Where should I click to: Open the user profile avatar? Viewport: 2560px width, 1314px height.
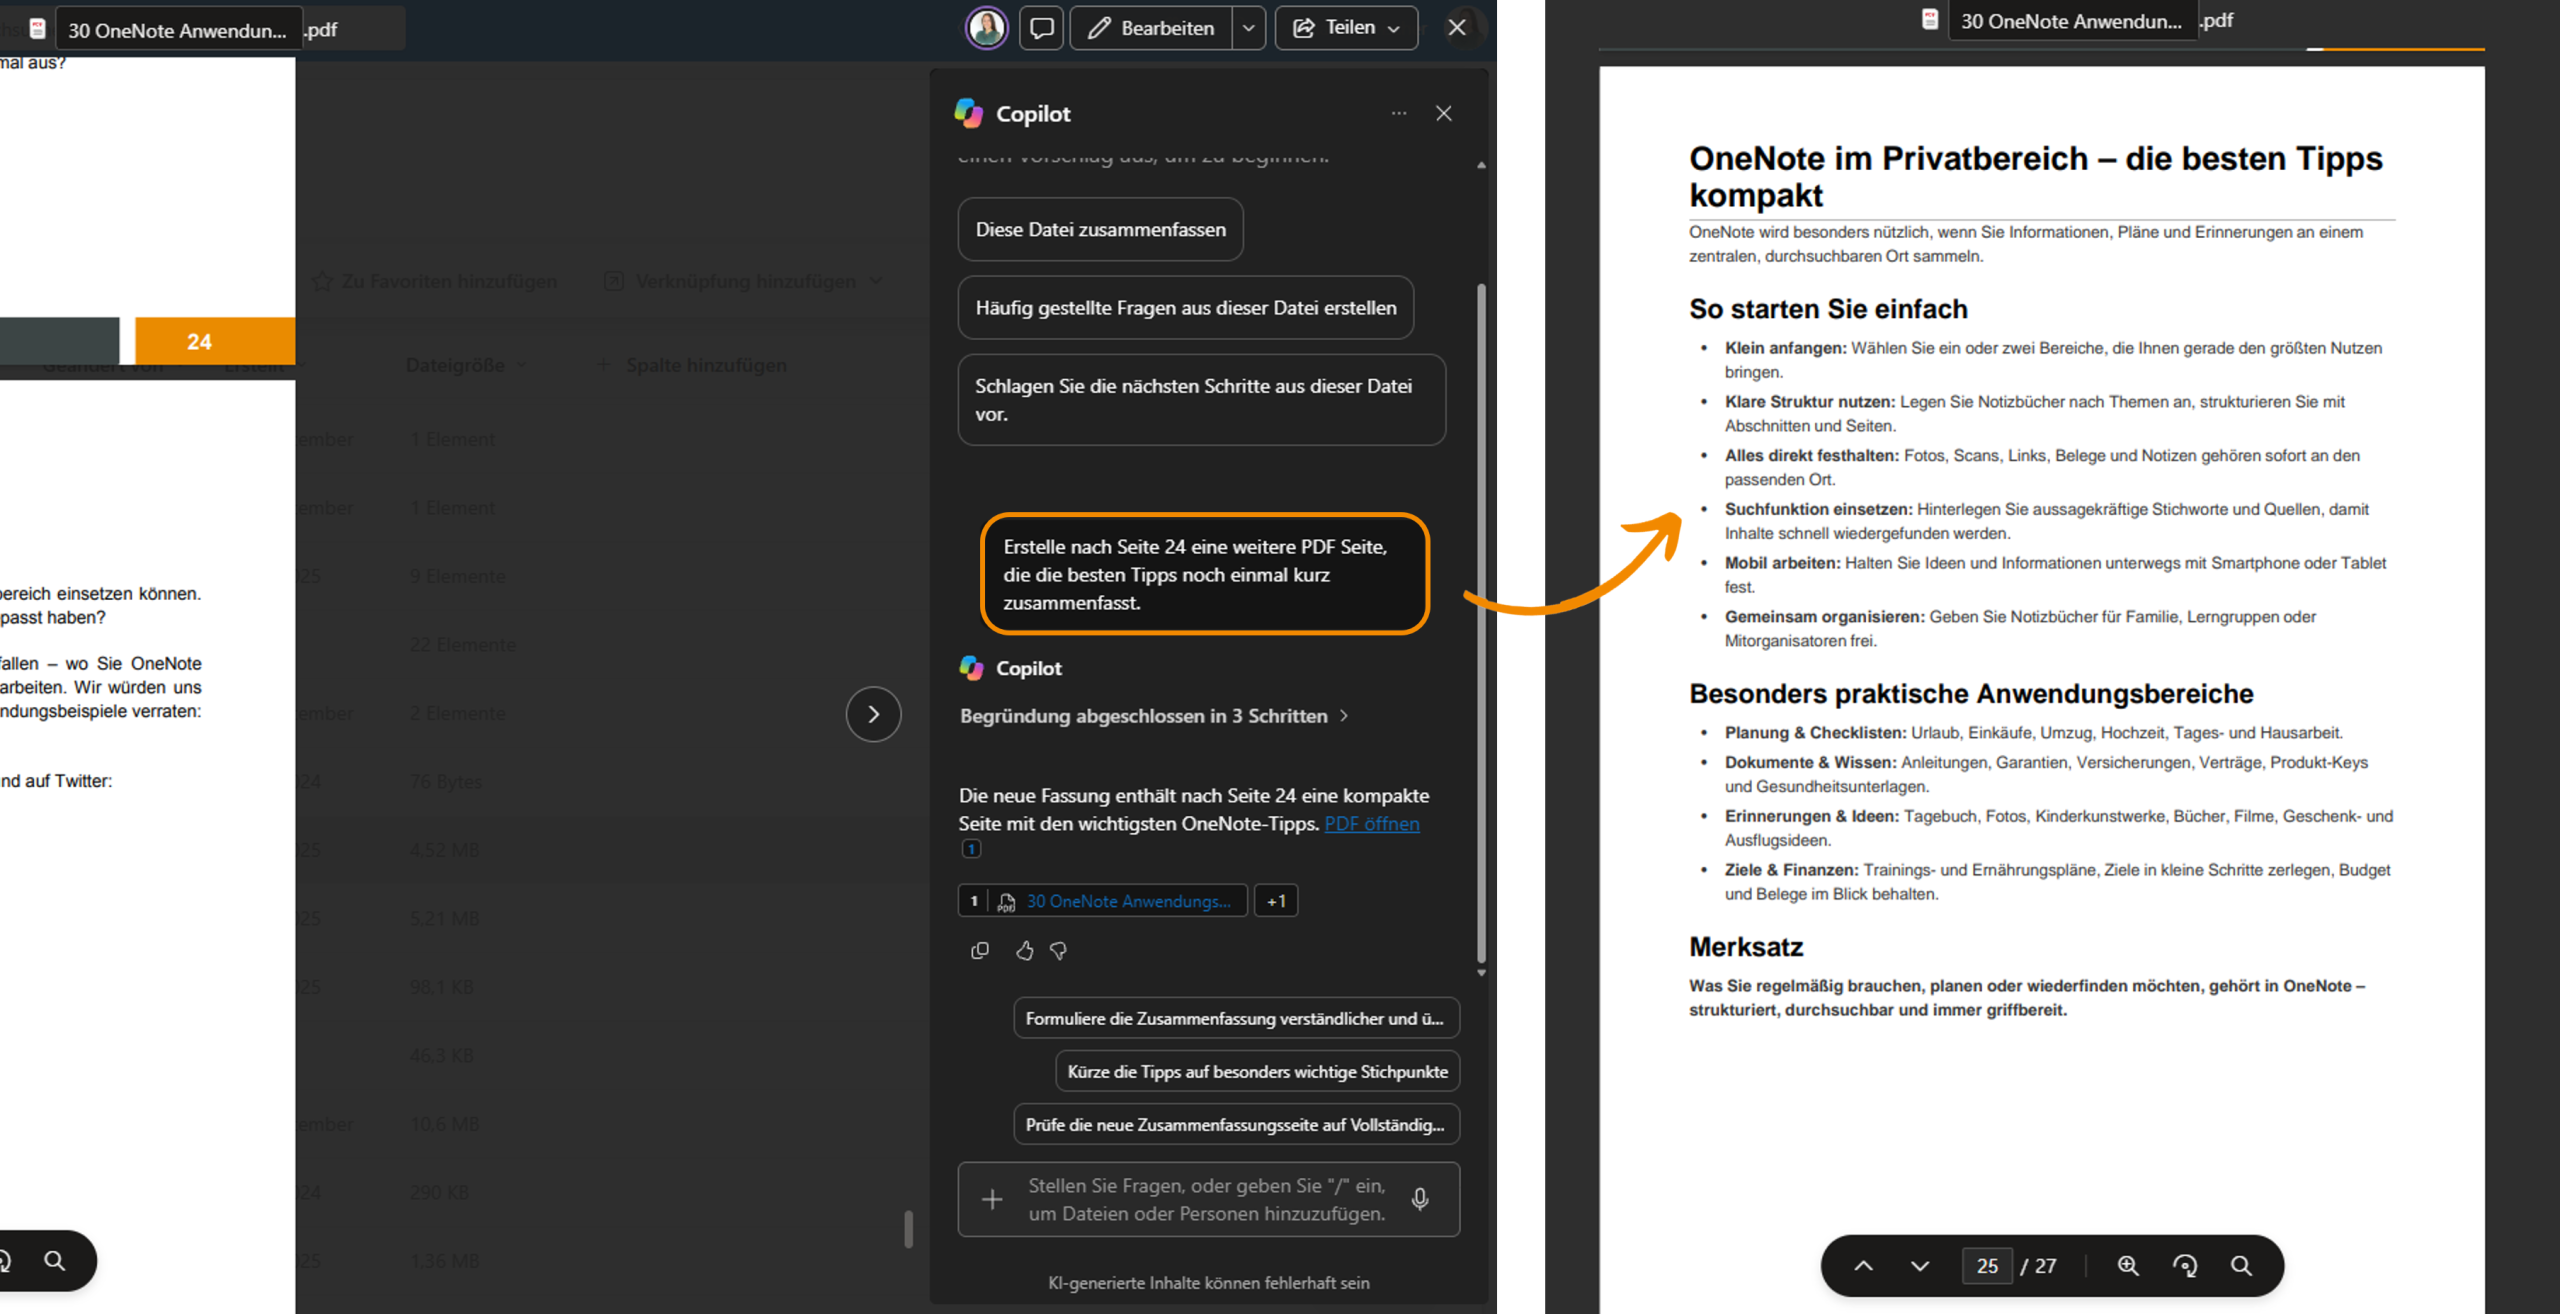click(986, 28)
